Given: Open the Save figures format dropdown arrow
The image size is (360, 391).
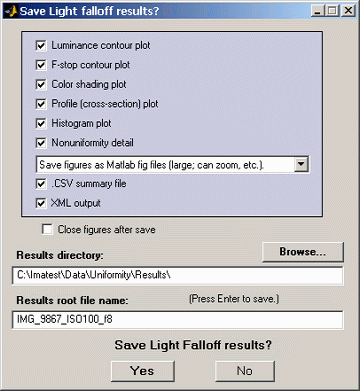Looking at the screenshot, I should (301, 164).
